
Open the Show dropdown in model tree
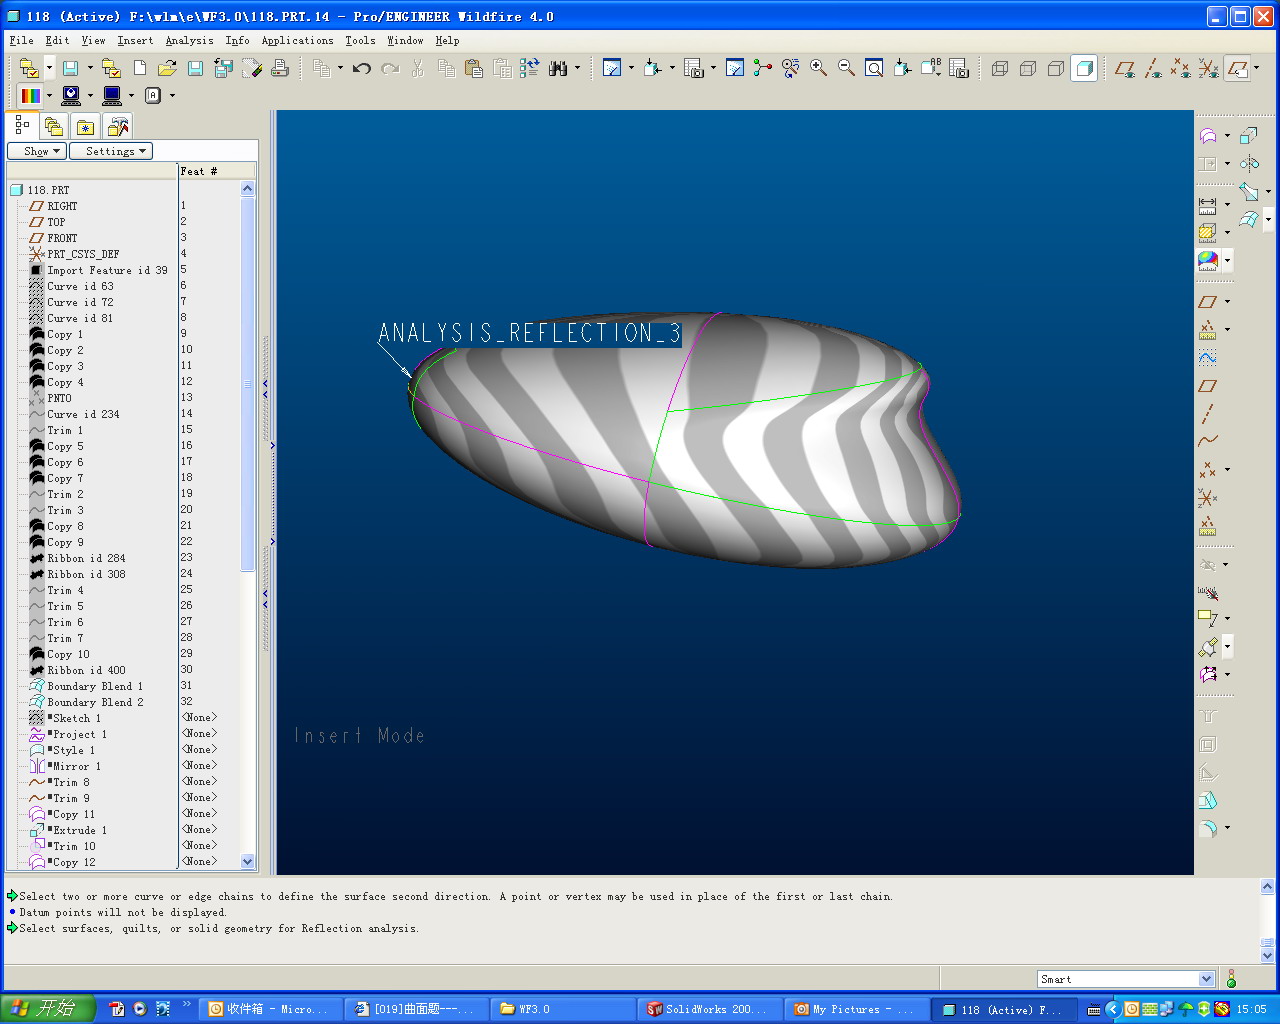37,151
